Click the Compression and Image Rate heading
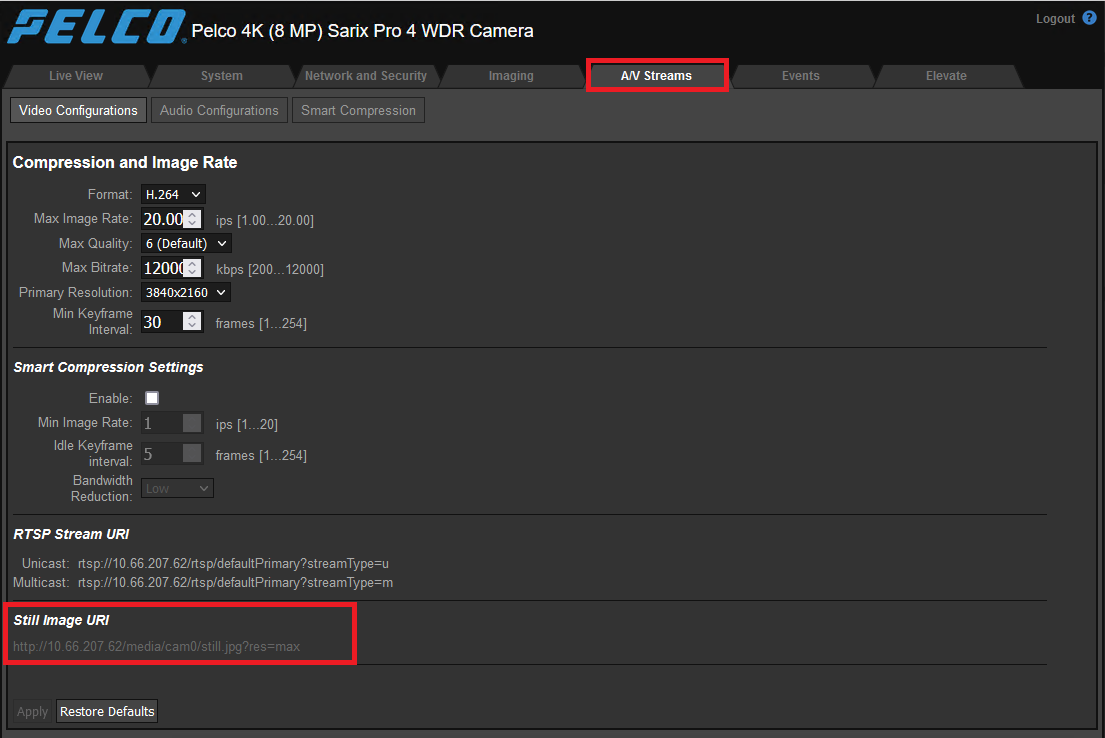Viewport: 1105px width, 738px height. point(125,163)
